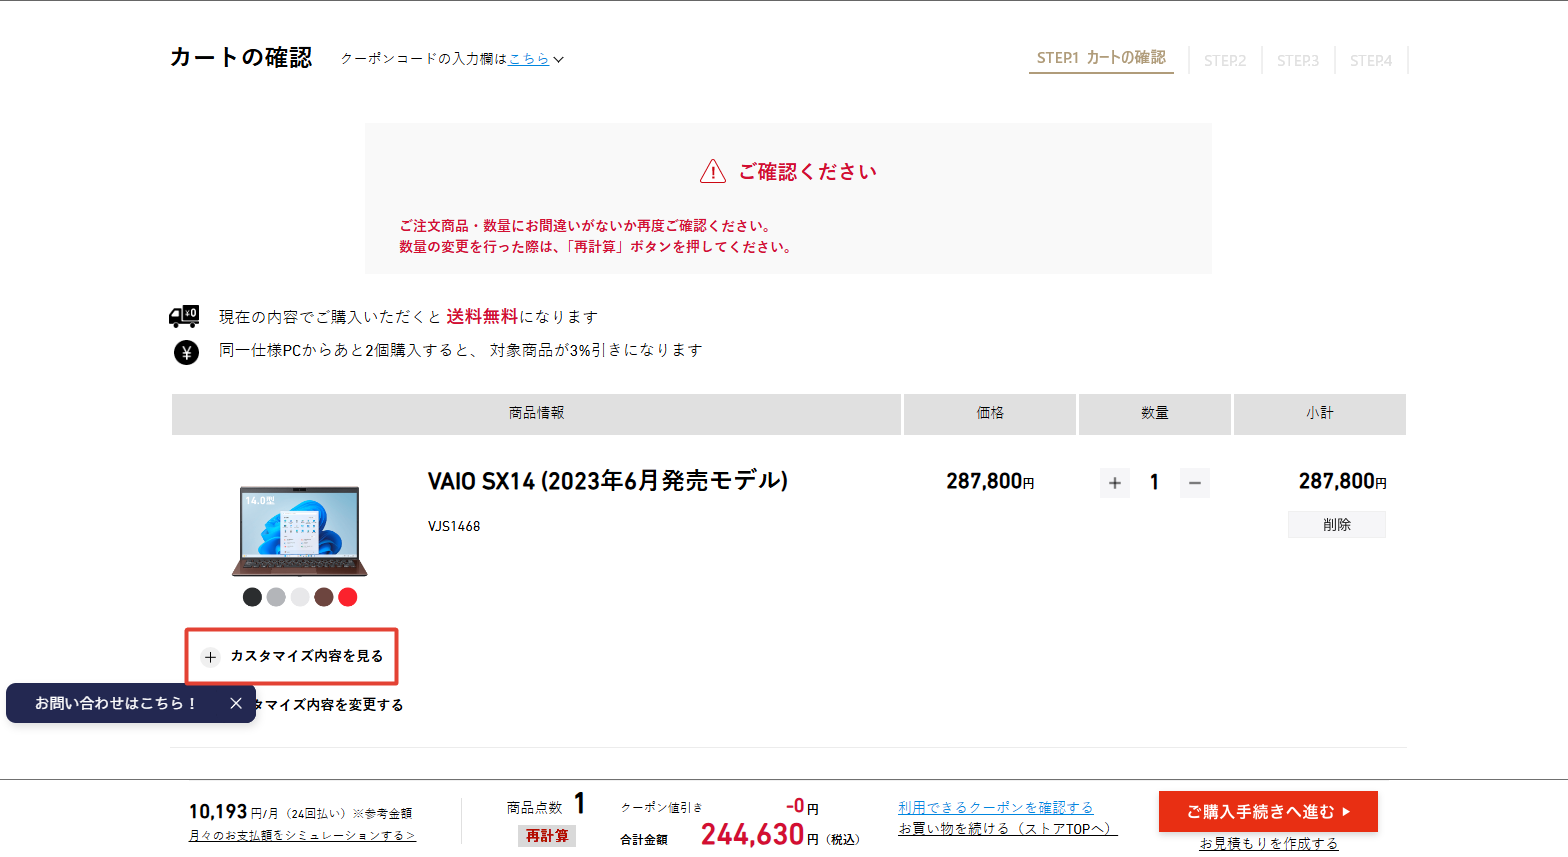The height and width of the screenshot is (857, 1568).
Task: Select the red color swatch
Action: (x=348, y=597)
